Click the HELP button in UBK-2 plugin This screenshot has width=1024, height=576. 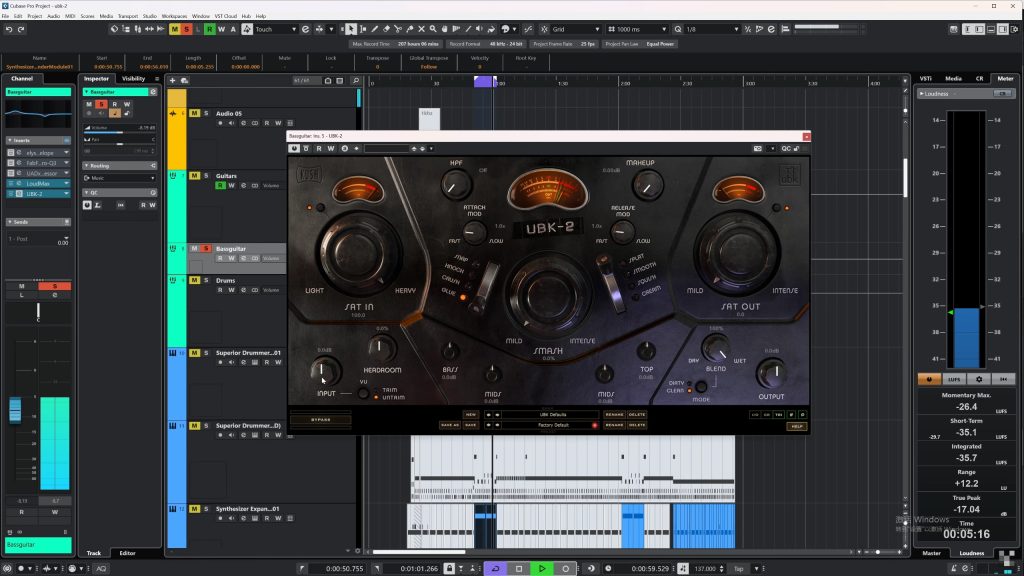pos(797,426)
